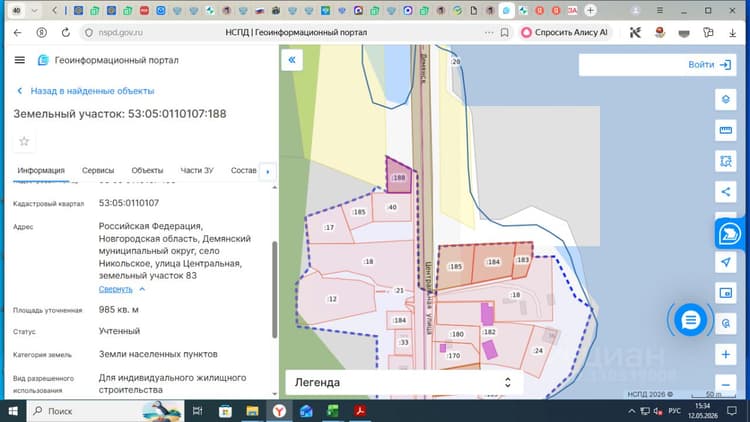The image size is (750, 422).
Task: Open the Yandex ID key icon
Action: coord(42,33)
